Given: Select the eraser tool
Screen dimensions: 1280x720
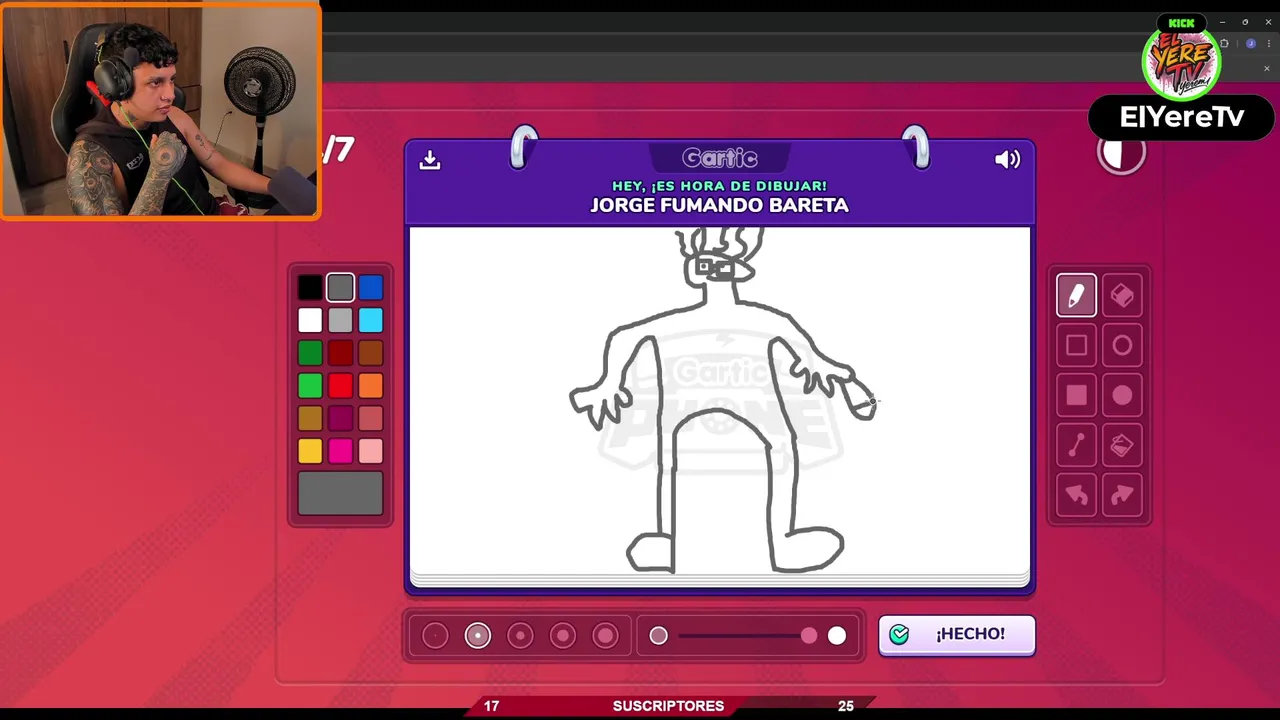Looking at the screenshot, I should coord(1122,295).
